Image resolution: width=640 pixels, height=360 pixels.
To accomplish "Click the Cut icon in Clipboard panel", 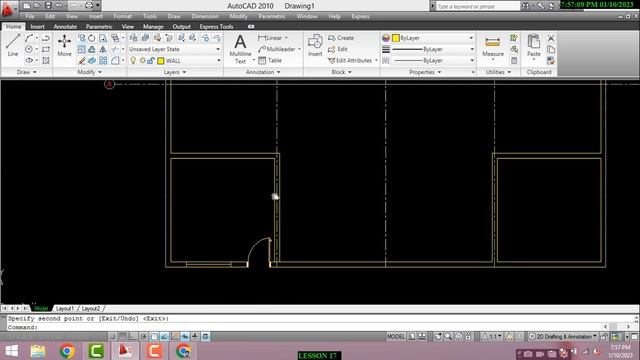I will (551, 38).
